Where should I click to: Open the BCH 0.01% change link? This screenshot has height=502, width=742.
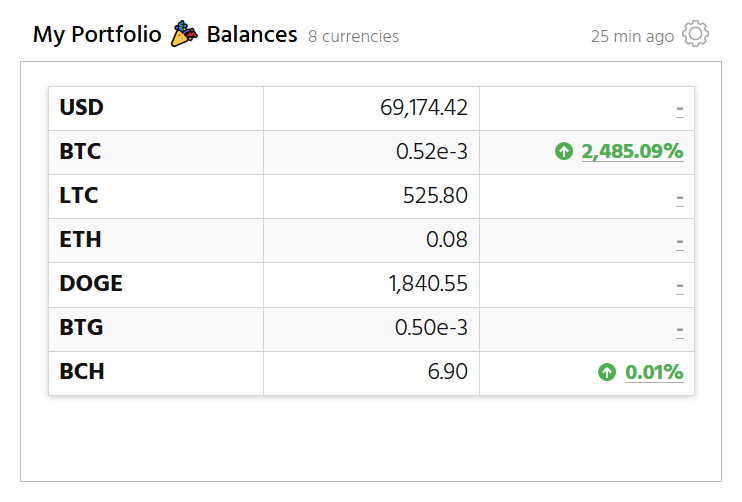(x=654, y=372)
